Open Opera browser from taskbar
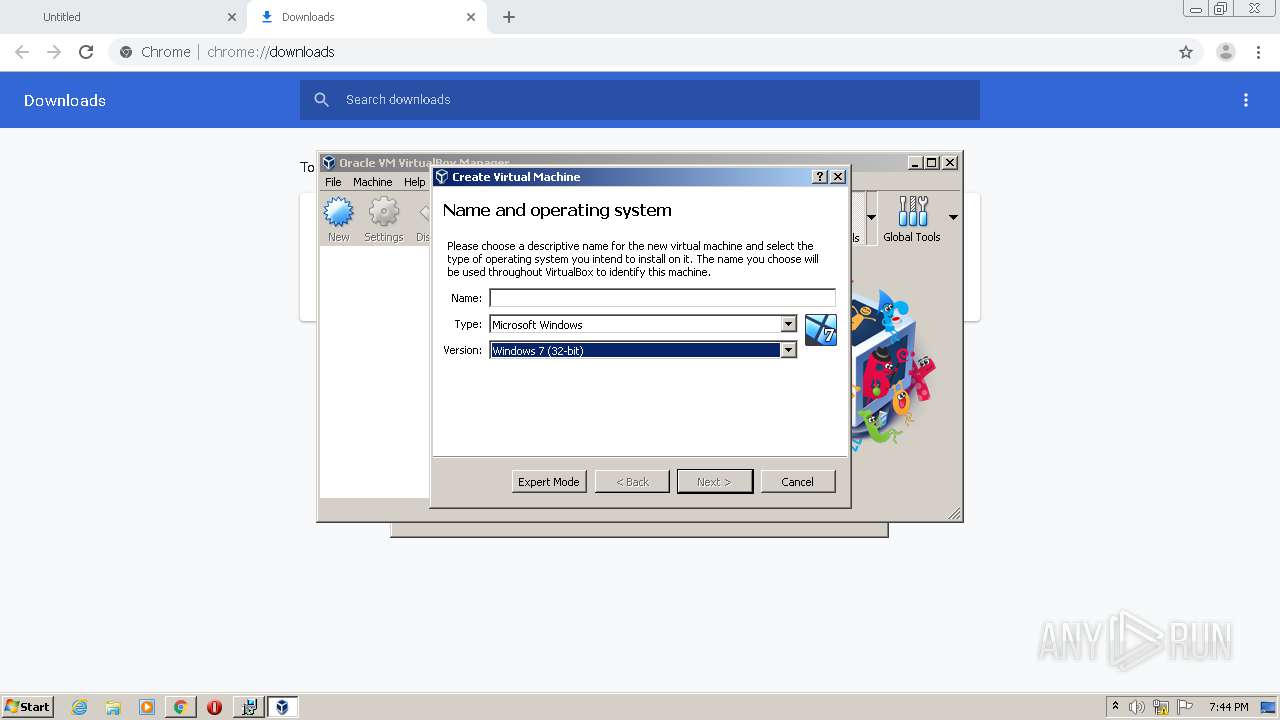This screenshot has width=1280, height=720. tap(214, 707)
